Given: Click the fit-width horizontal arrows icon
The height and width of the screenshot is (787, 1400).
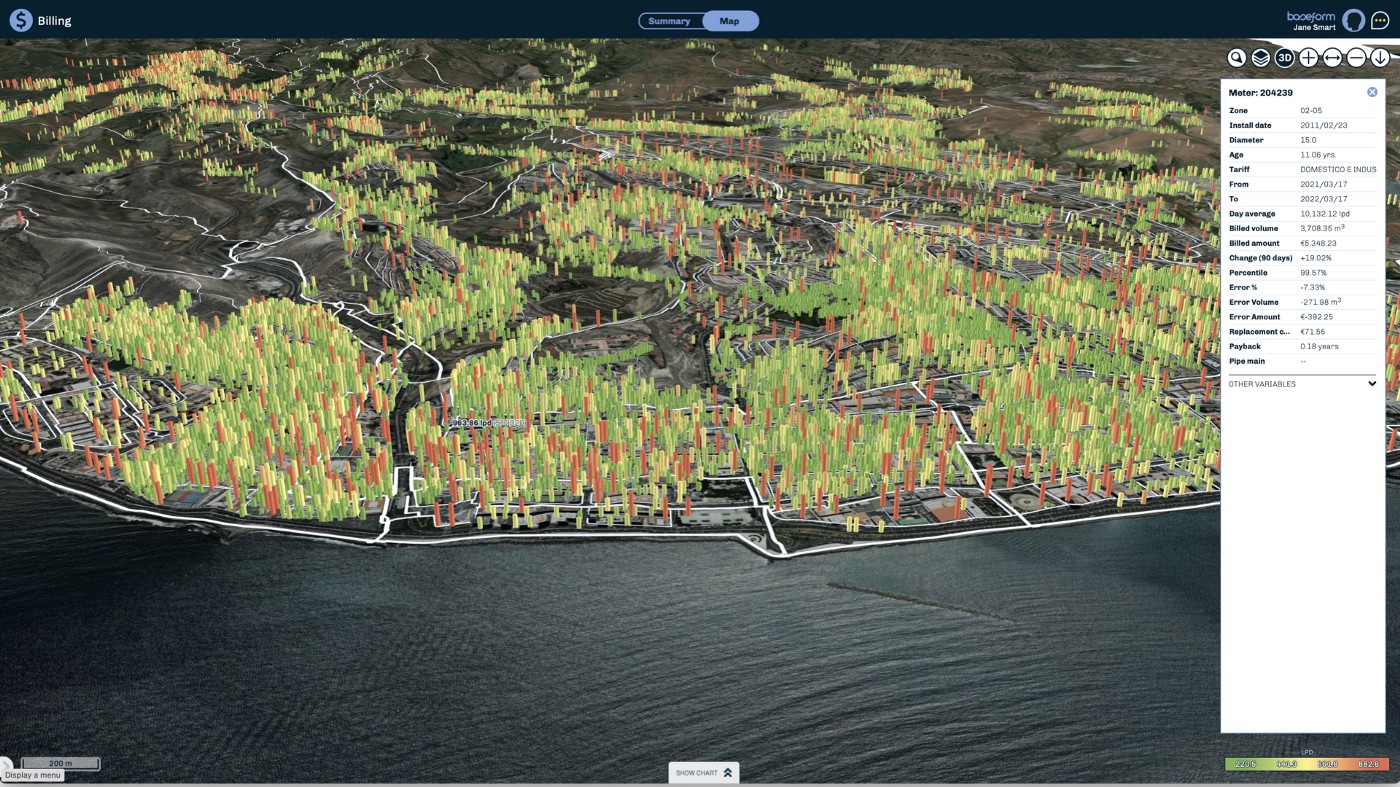Looking at the screenshot, I should coord(1332,58).
